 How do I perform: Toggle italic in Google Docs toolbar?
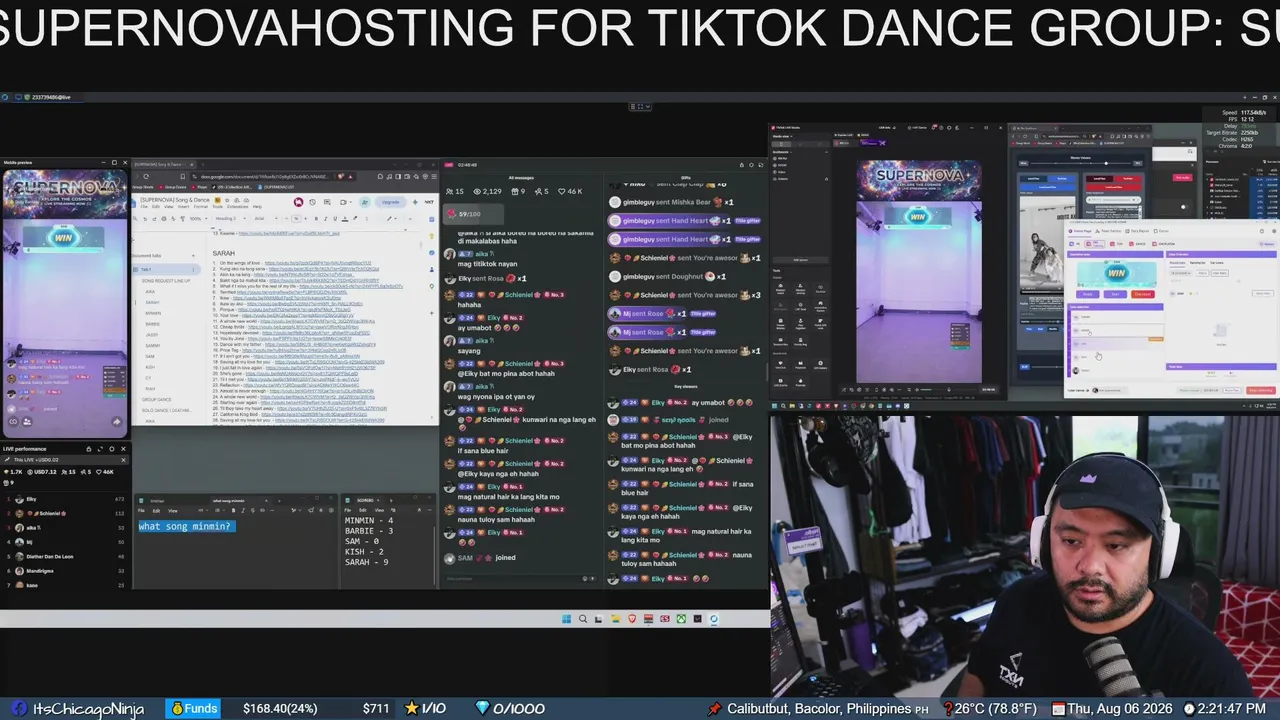click(326, 219)
